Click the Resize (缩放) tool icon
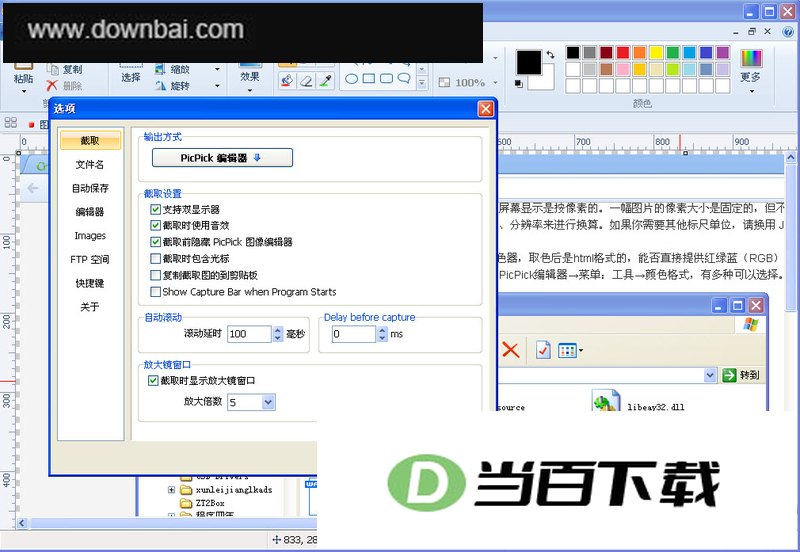 (x=160, y=69)
